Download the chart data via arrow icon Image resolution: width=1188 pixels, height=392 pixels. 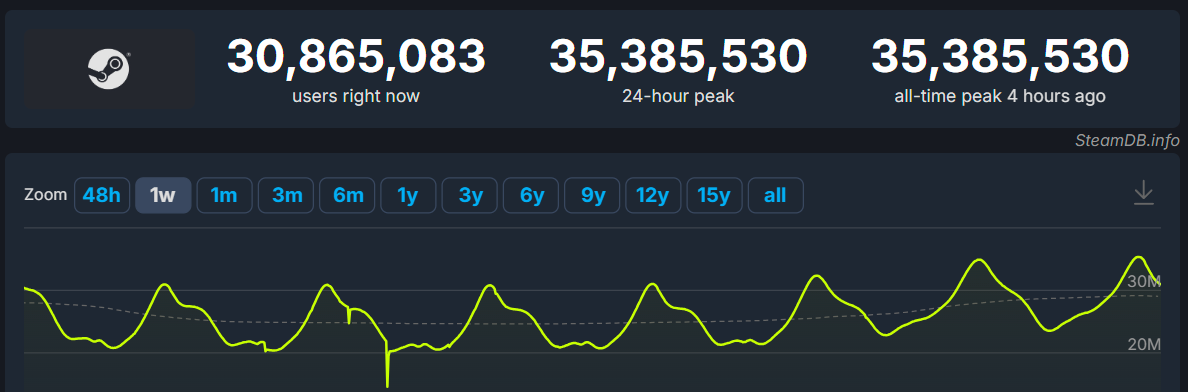point(1143,194)
